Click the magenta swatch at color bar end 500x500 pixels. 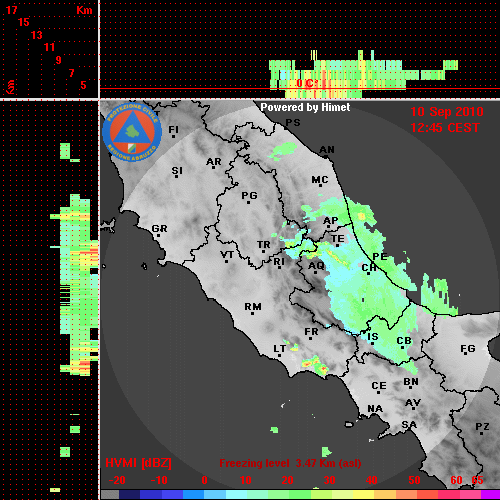(490, 495)
